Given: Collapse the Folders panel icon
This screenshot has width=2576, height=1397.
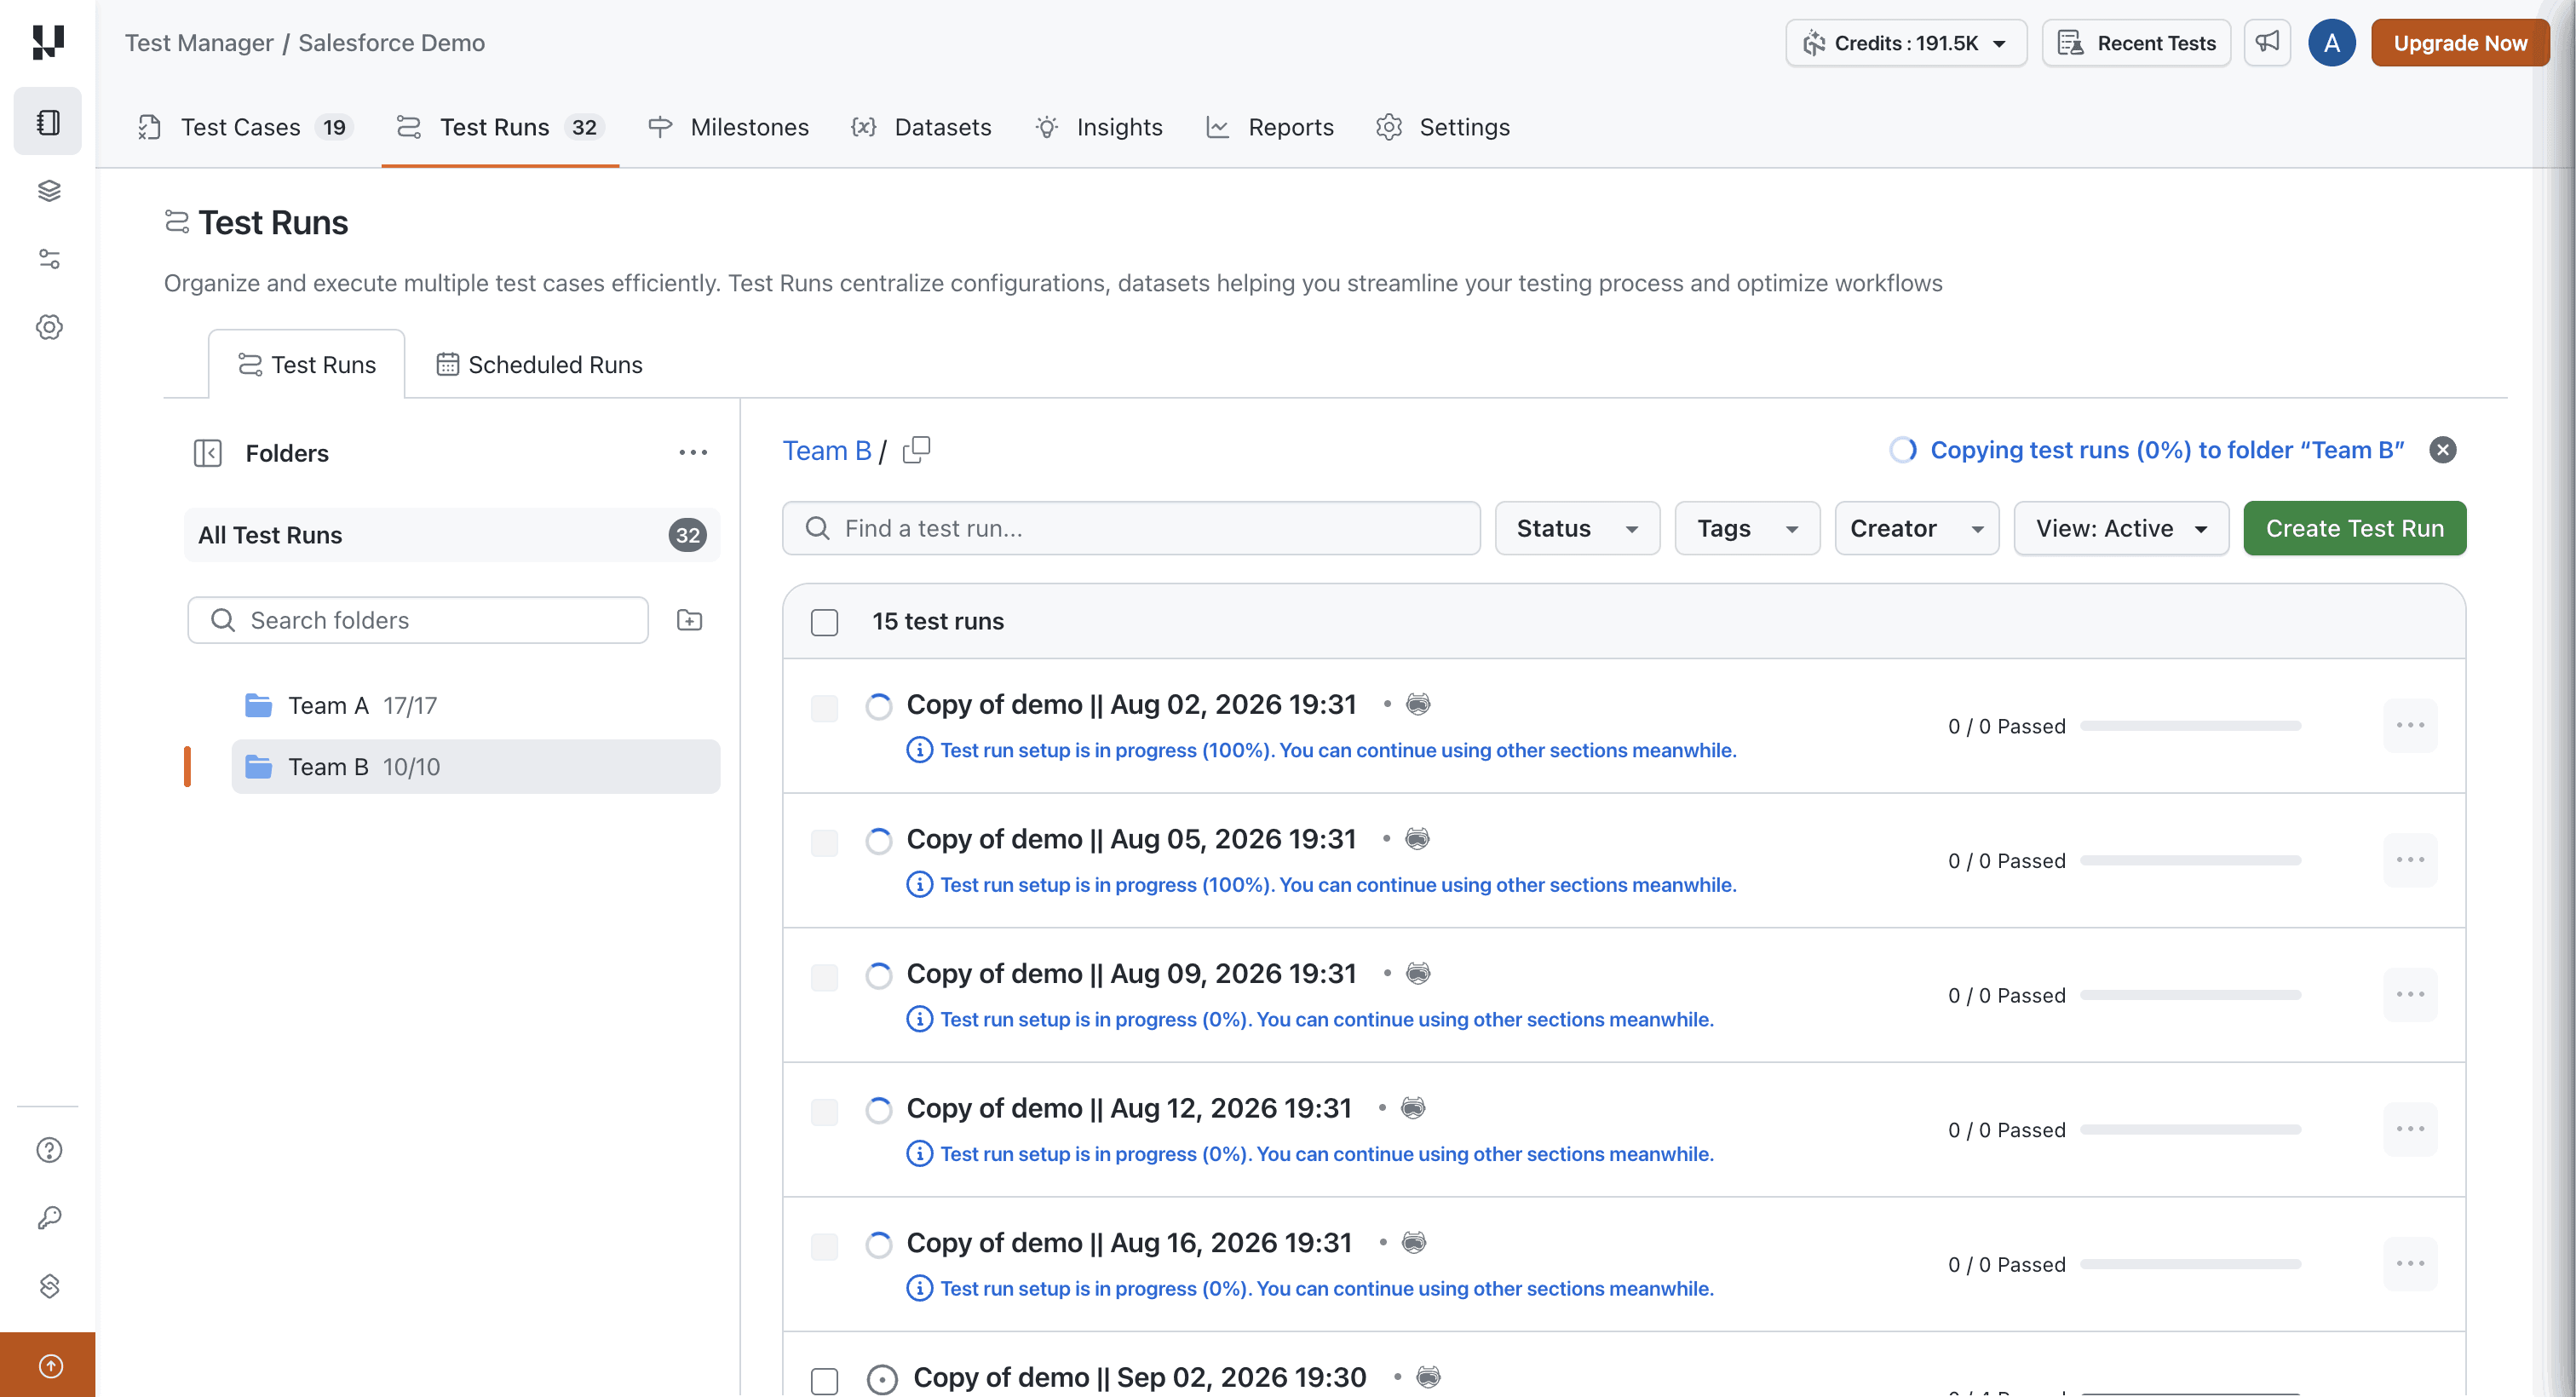Looking at the screenshot, I should click(x=207, y=453).
